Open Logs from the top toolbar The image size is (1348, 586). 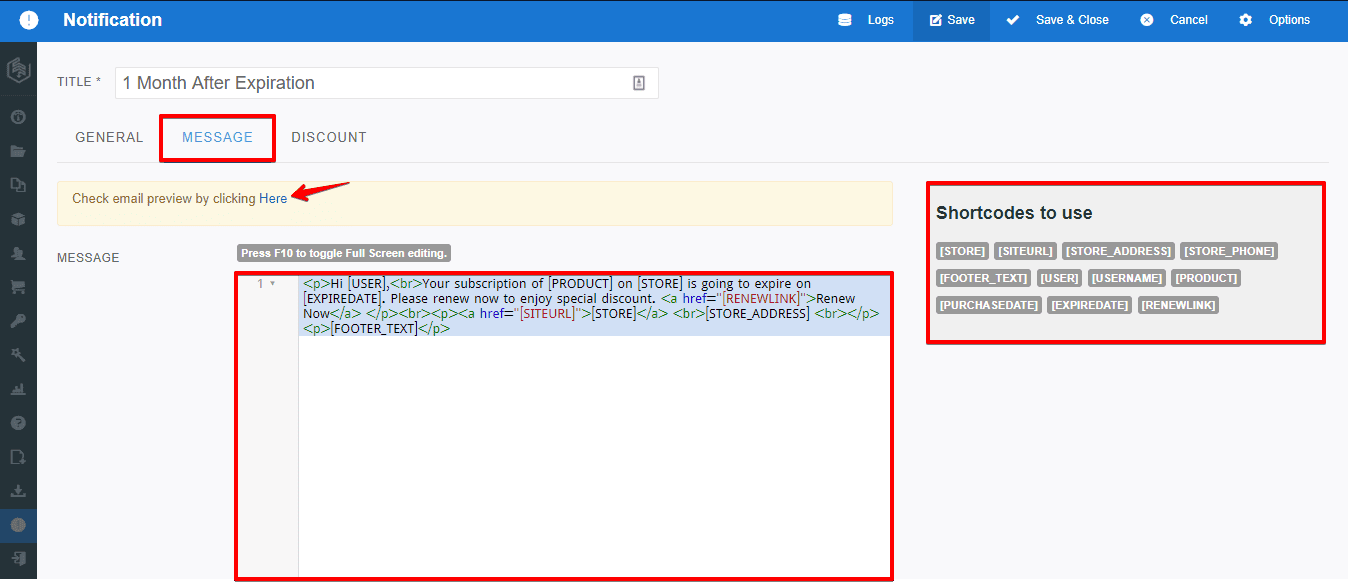click(x=866, y=20)
